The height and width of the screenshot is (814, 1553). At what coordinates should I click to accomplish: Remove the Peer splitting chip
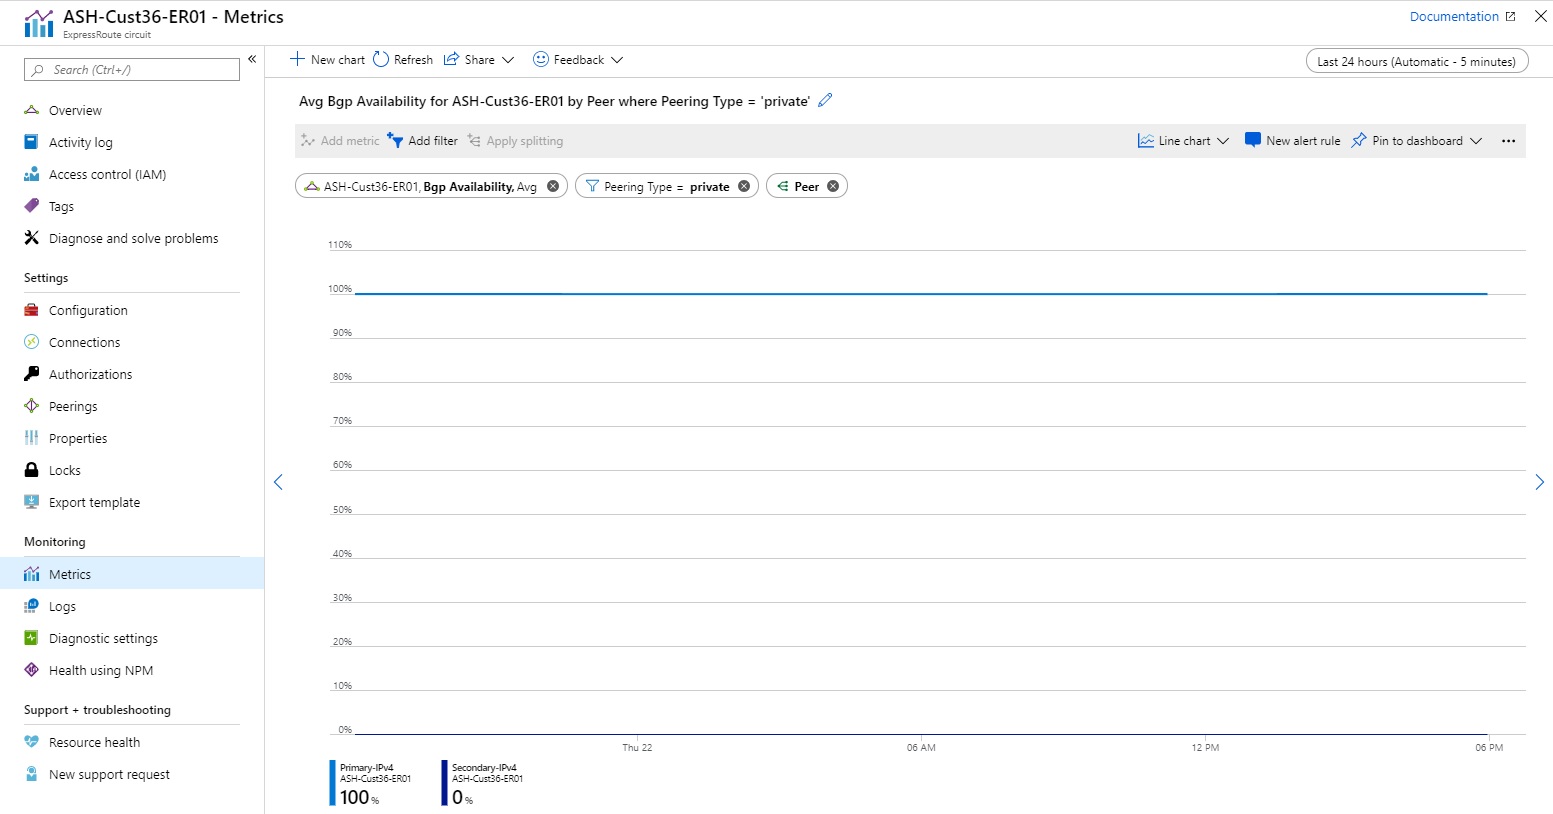pos(832,185)
